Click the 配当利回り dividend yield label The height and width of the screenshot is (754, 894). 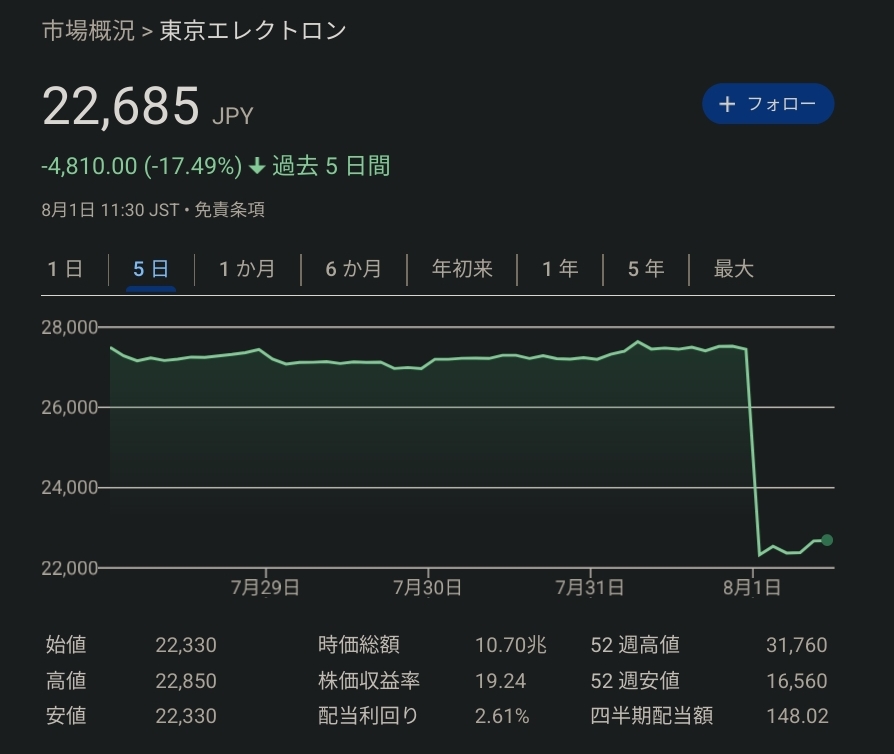click(368, 716)
